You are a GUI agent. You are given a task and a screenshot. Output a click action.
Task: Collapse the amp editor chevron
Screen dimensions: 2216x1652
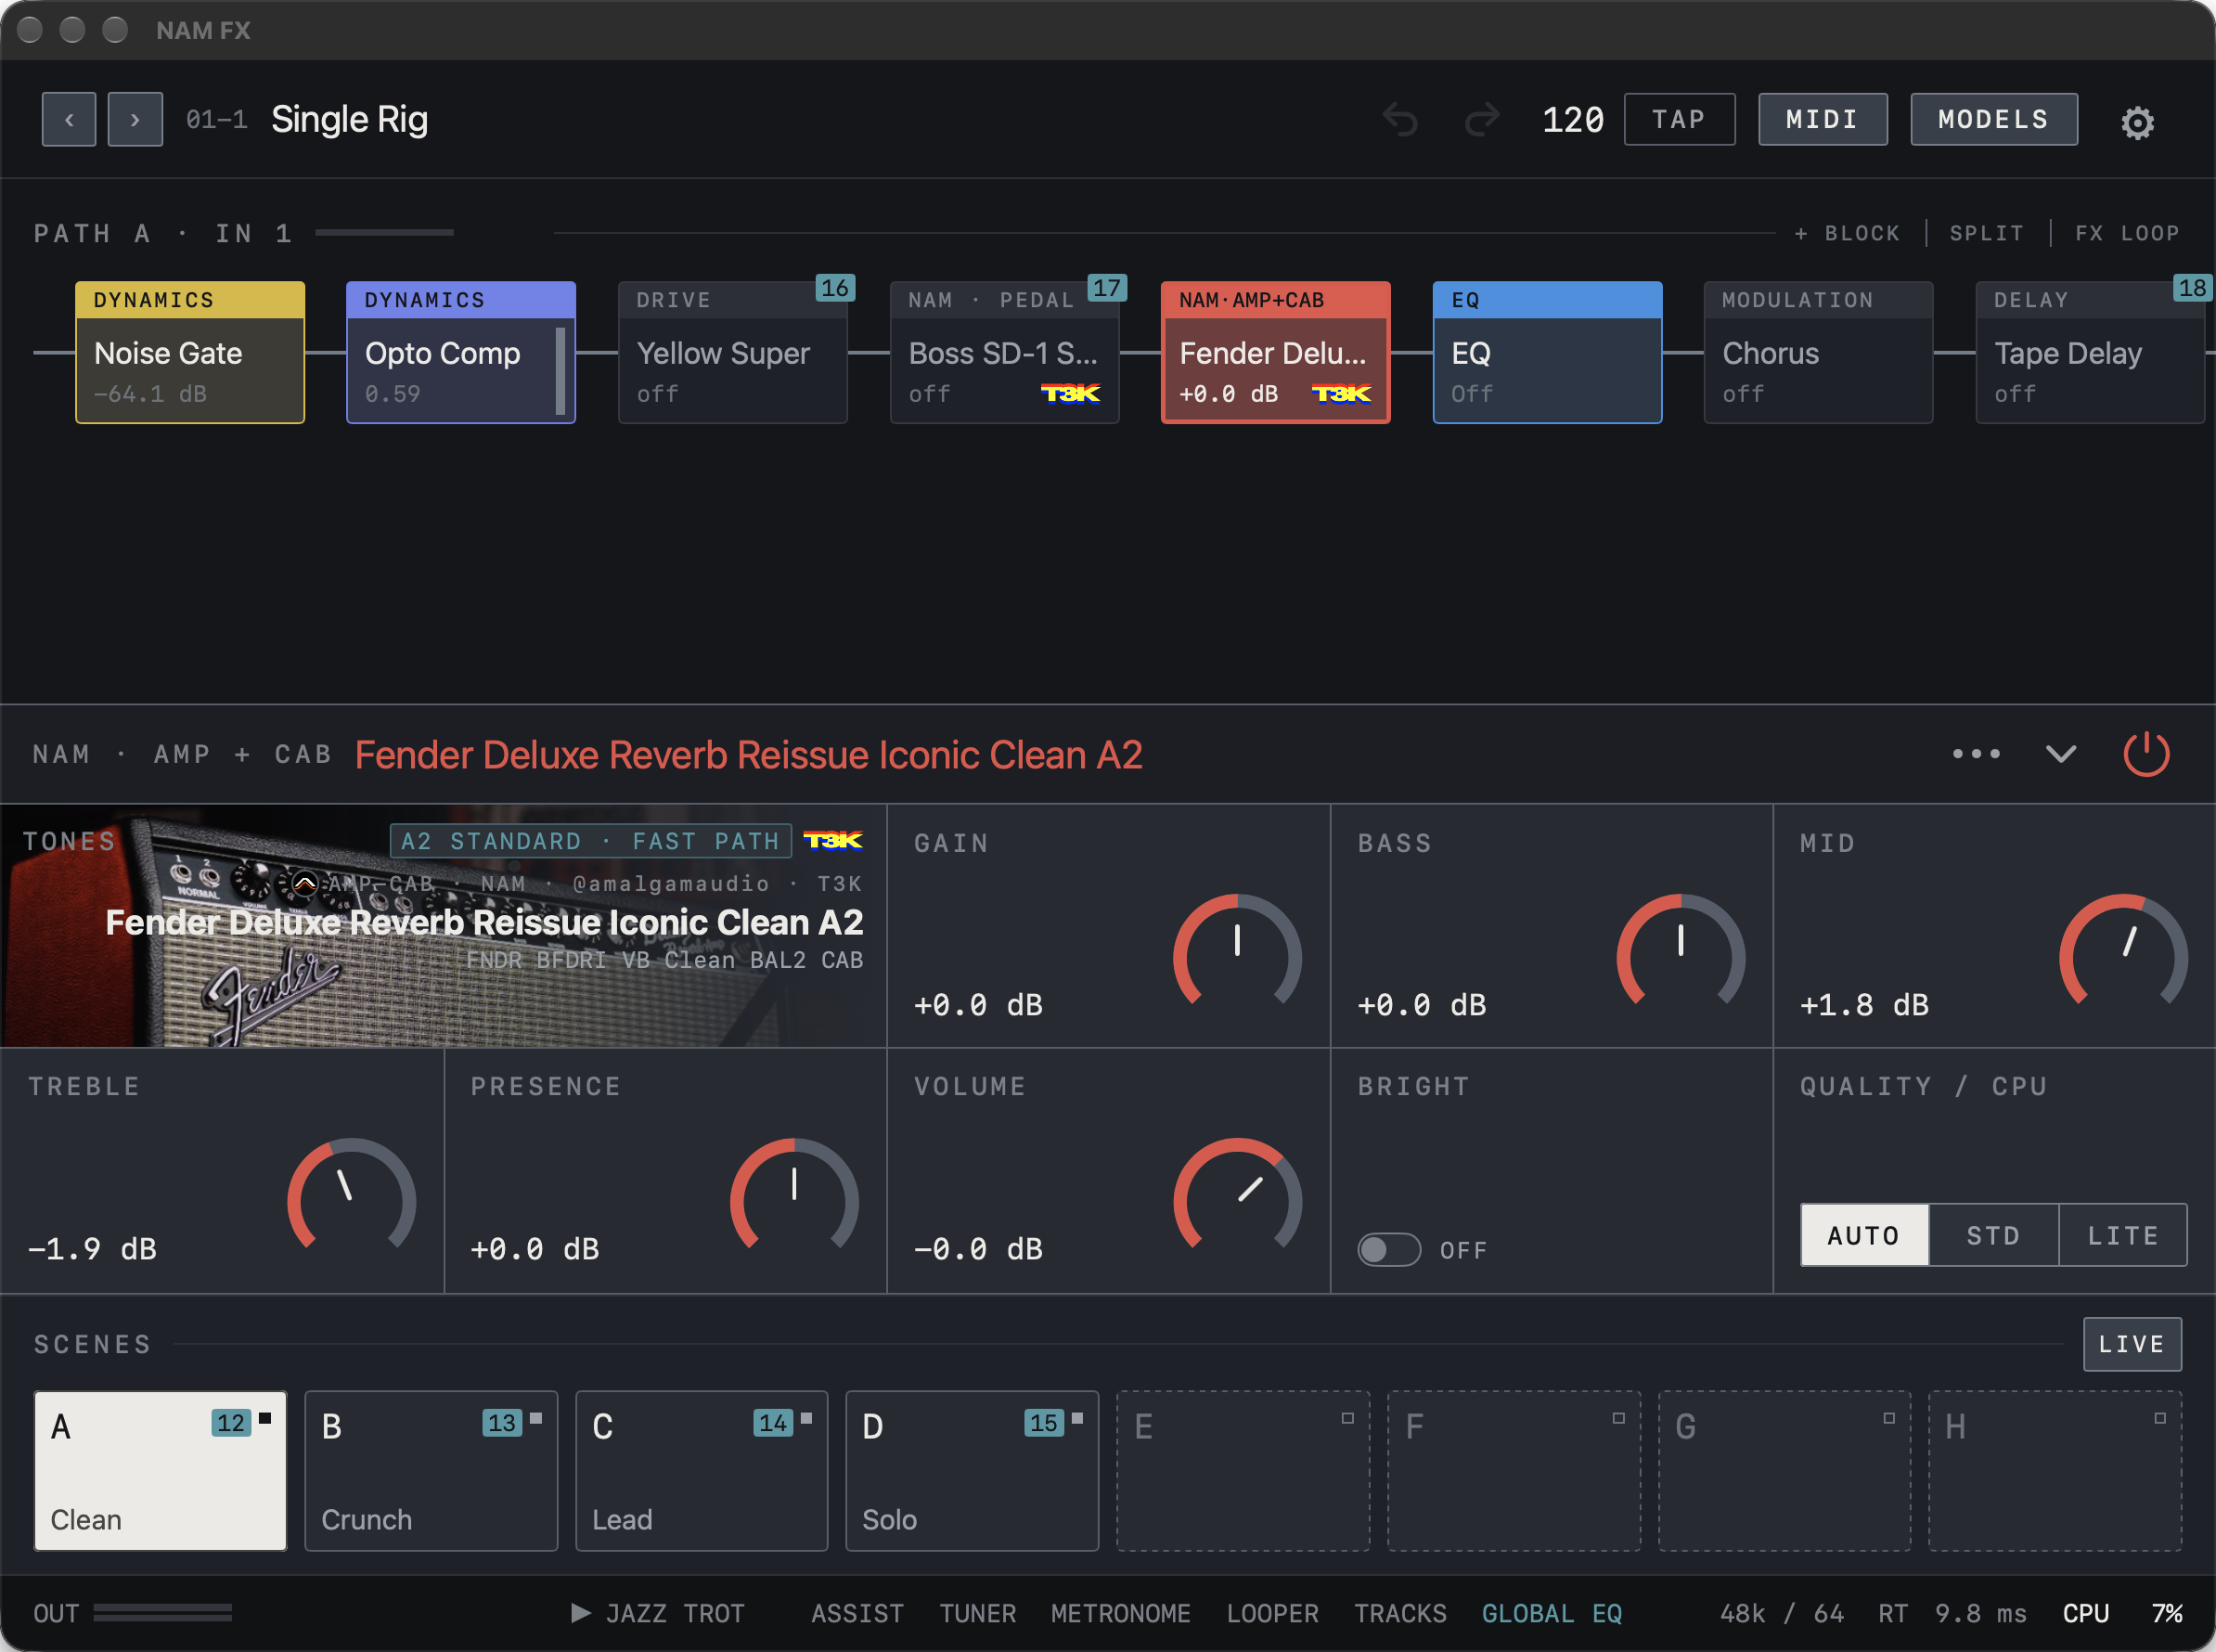pos(2061,754)
